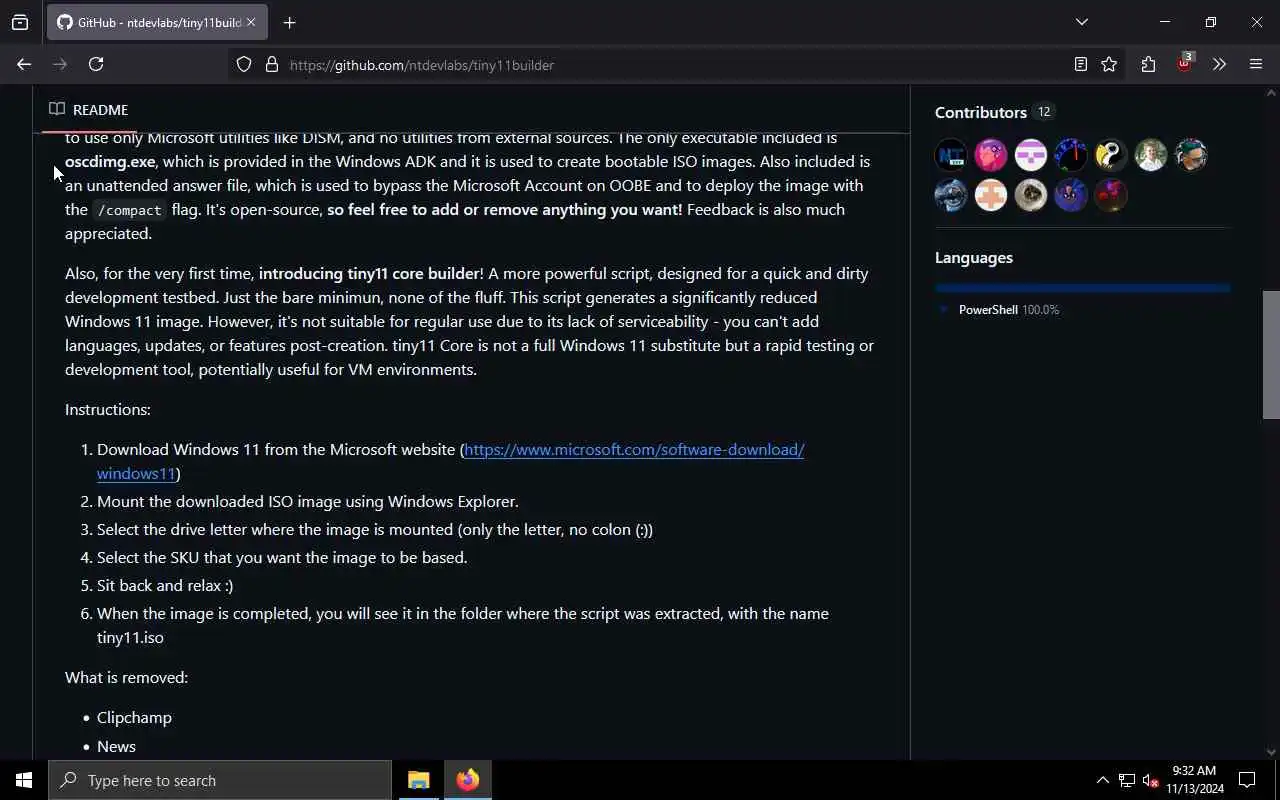1280x800 pixels.
Task: Open the list all tabs dropdown
Action: tap(1082, 22)
